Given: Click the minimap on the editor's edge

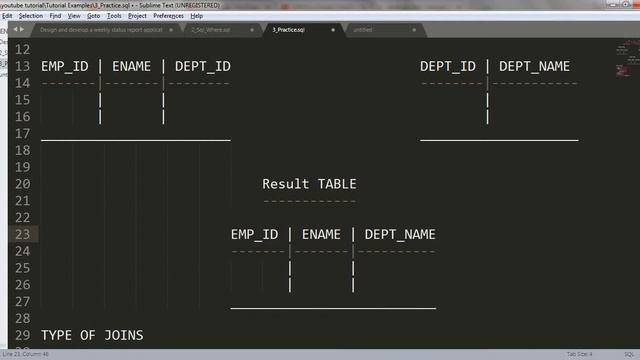Looking at the screenshot, I should click(627, 59).
